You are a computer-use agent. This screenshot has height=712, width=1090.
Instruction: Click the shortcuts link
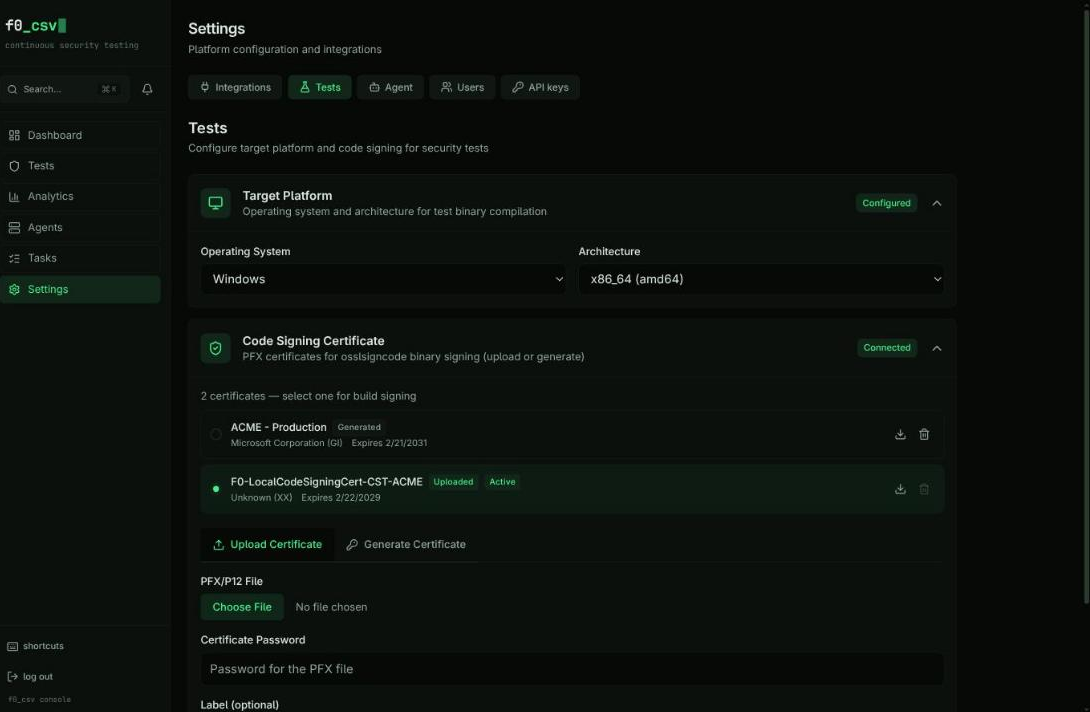pyautogui.click(x=43, y=646)
